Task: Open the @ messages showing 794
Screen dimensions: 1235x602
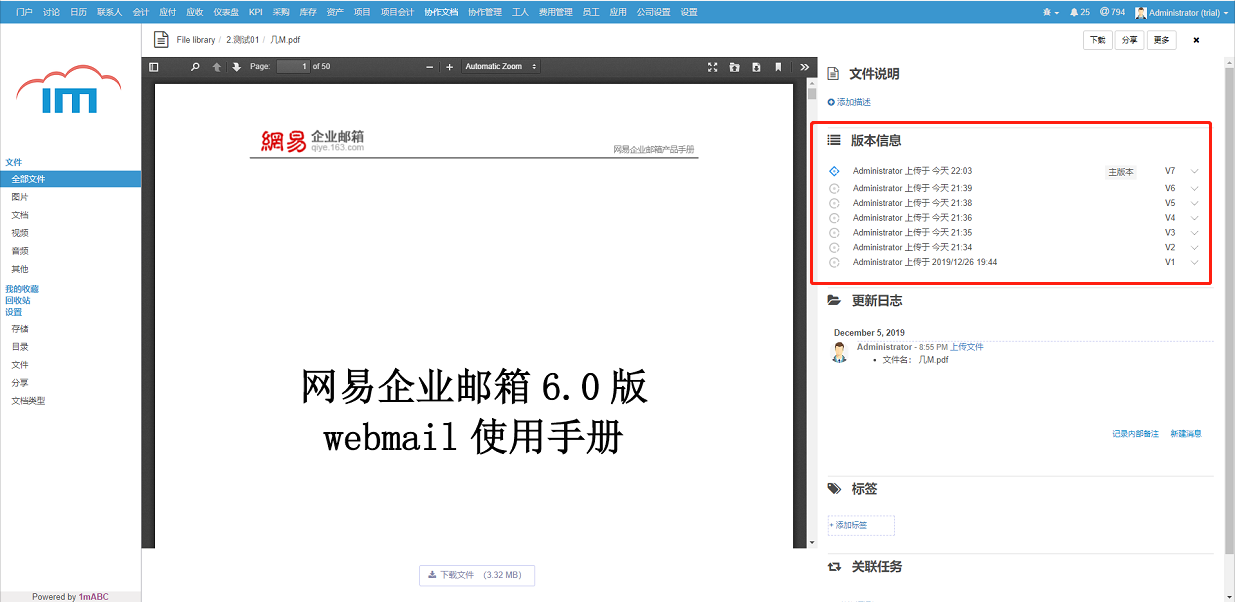Action: (1111, 12)
